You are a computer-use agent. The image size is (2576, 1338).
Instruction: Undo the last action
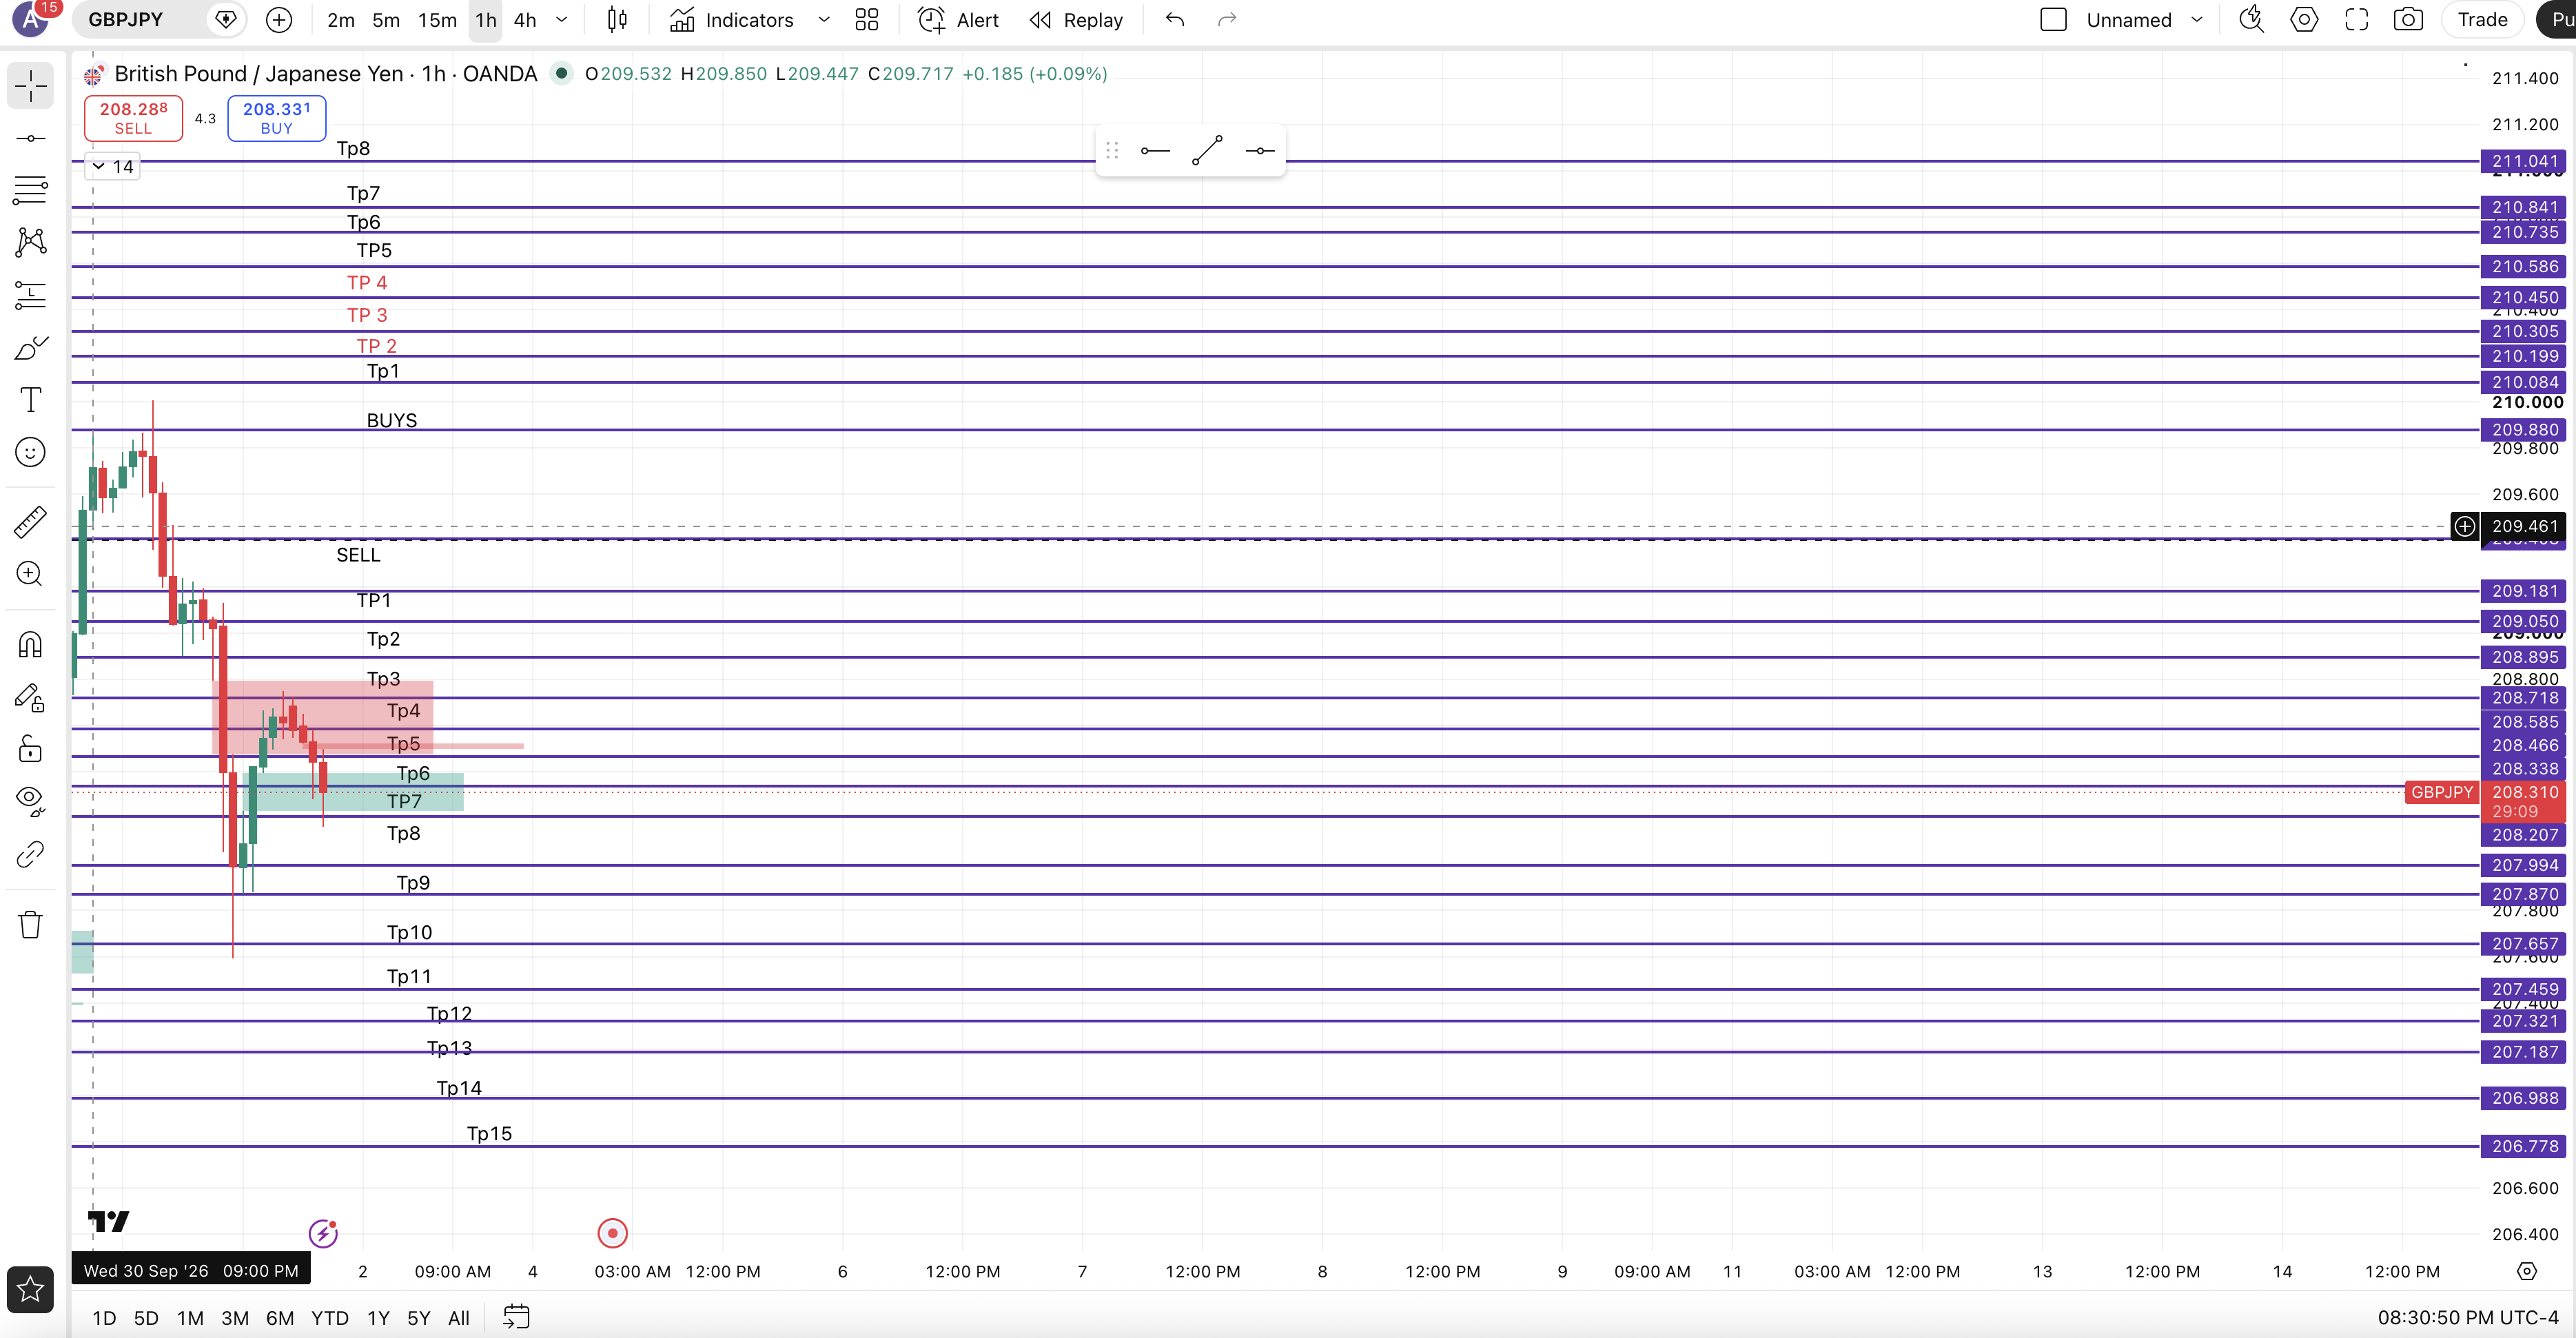(x=1175, y=20)
